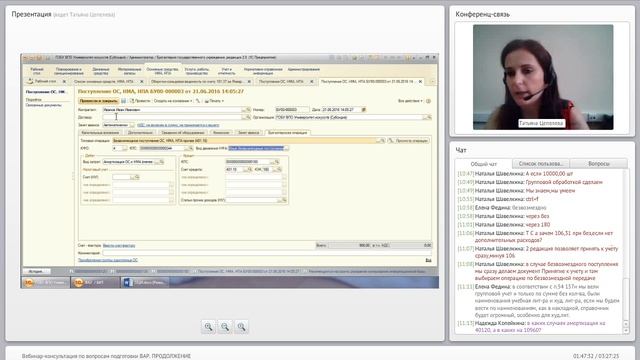Viewport: 640px width, 360px height.
Task: Open the Ввести счет-фактуру link
Action: (x=119, y=245)
